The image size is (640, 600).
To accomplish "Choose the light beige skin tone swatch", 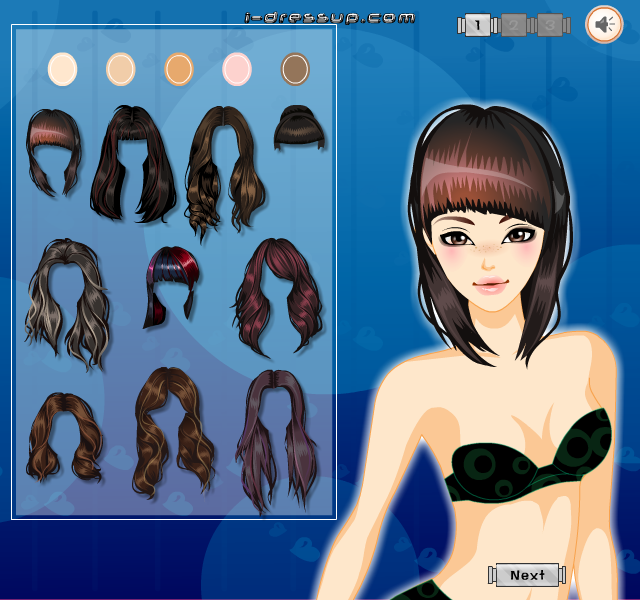I will [121, 69].
